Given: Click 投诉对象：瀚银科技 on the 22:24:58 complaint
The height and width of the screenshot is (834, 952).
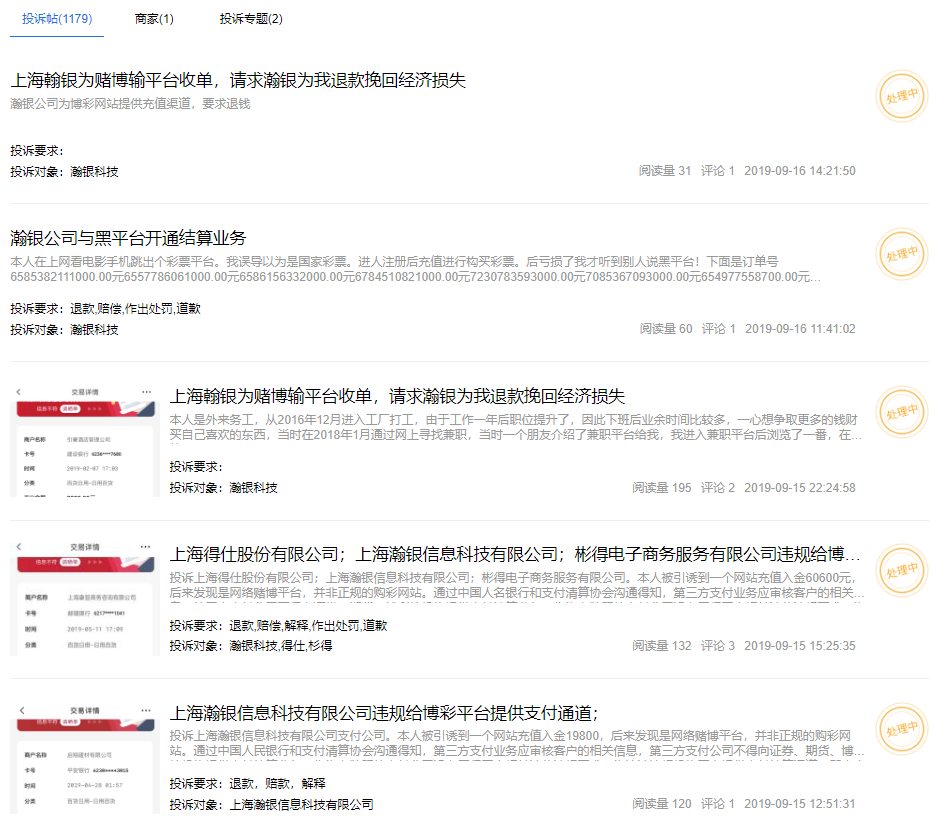Looking at the screenshot, I should pyautogui.click(x=223, y=487).
